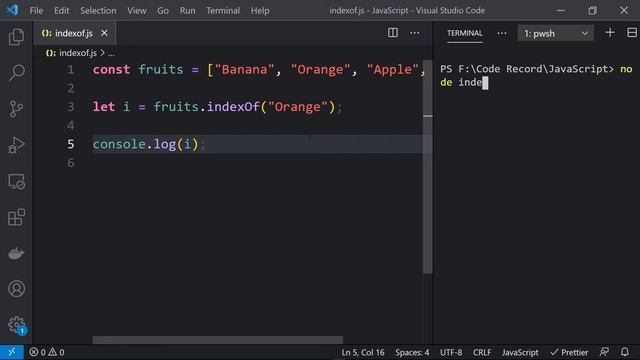Open the Extensions view
This screenshot has width=640, height=360.
pos(16,217)
